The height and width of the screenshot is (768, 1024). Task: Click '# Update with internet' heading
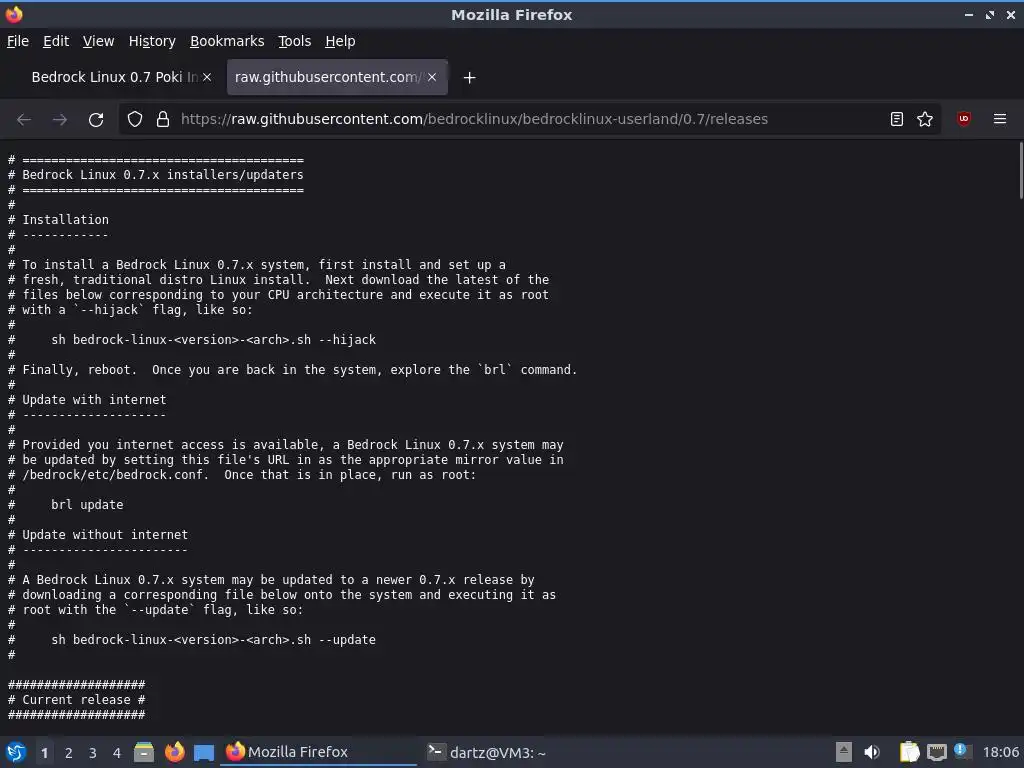tap(87, 400)
